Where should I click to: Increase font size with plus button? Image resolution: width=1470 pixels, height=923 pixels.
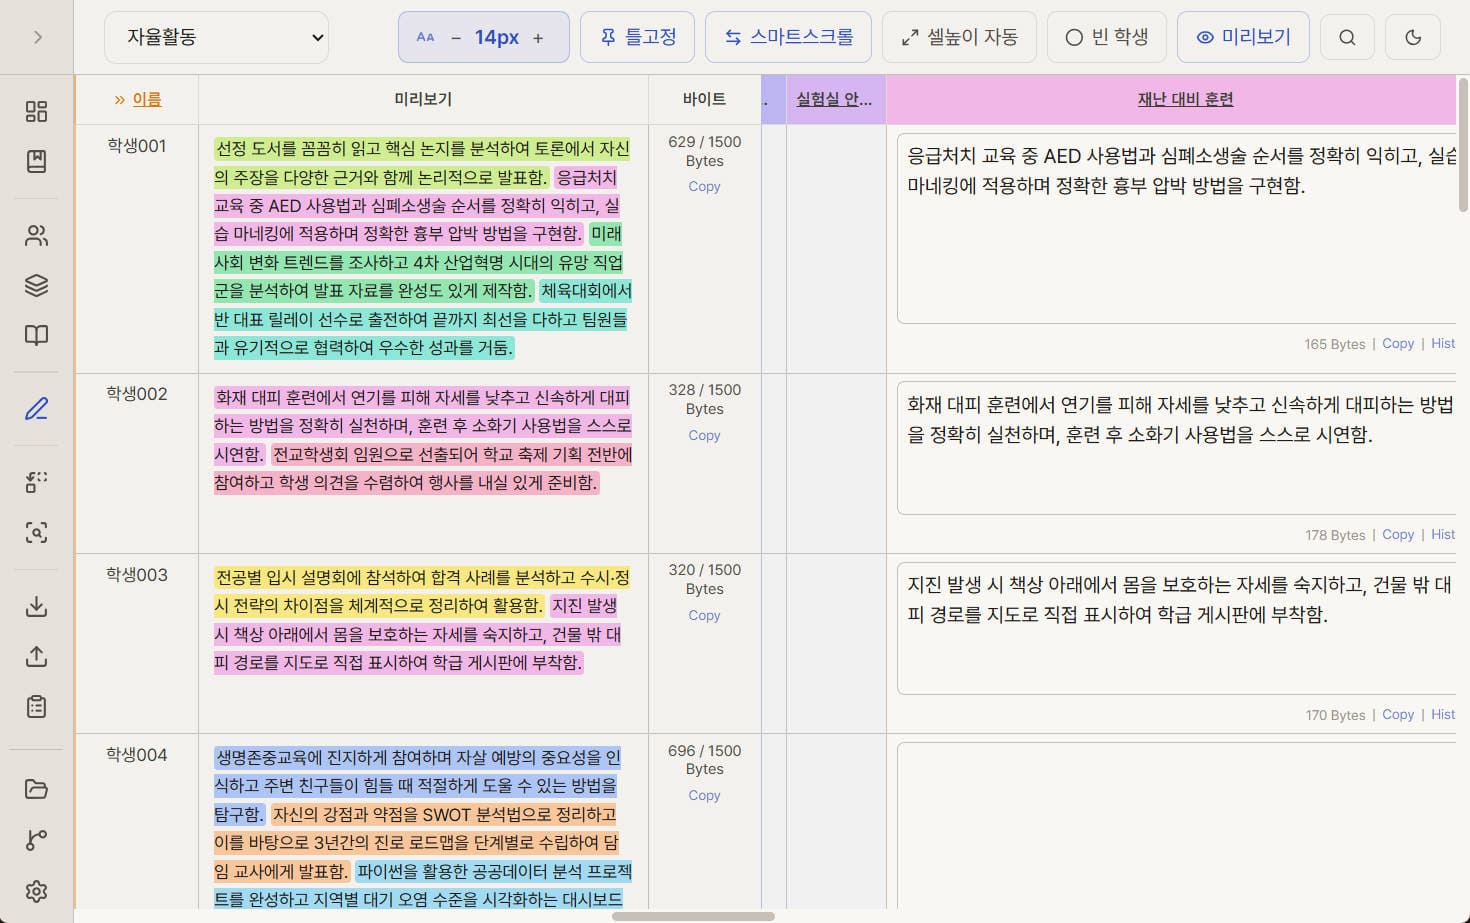(538, 38)
